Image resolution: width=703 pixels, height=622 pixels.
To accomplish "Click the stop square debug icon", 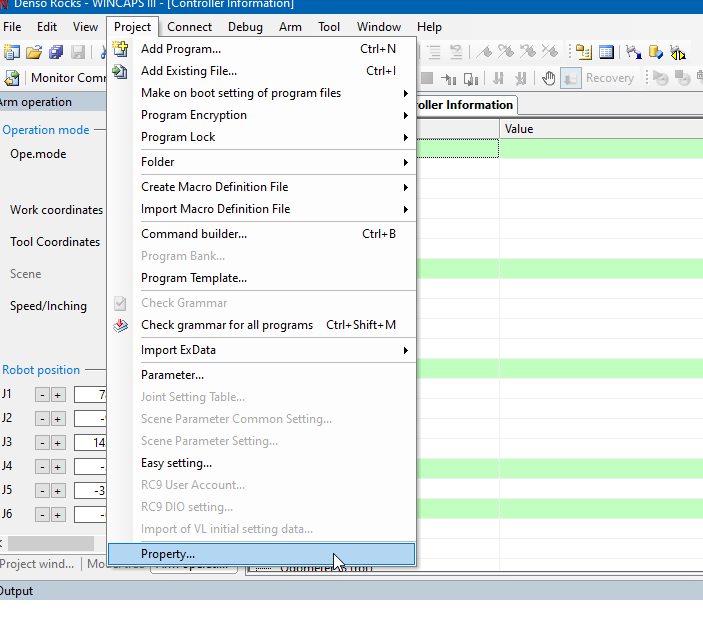I will click(427, 78).
